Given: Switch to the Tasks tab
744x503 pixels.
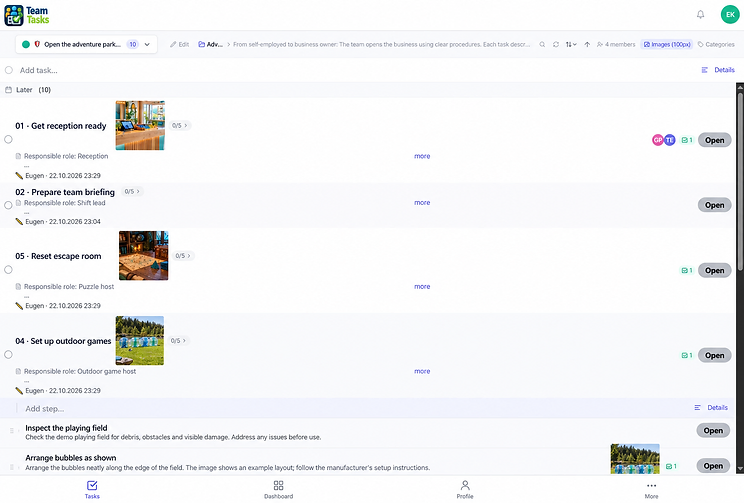Looking at the screenshot, I should pyautogui.click(x=92, y=489).
